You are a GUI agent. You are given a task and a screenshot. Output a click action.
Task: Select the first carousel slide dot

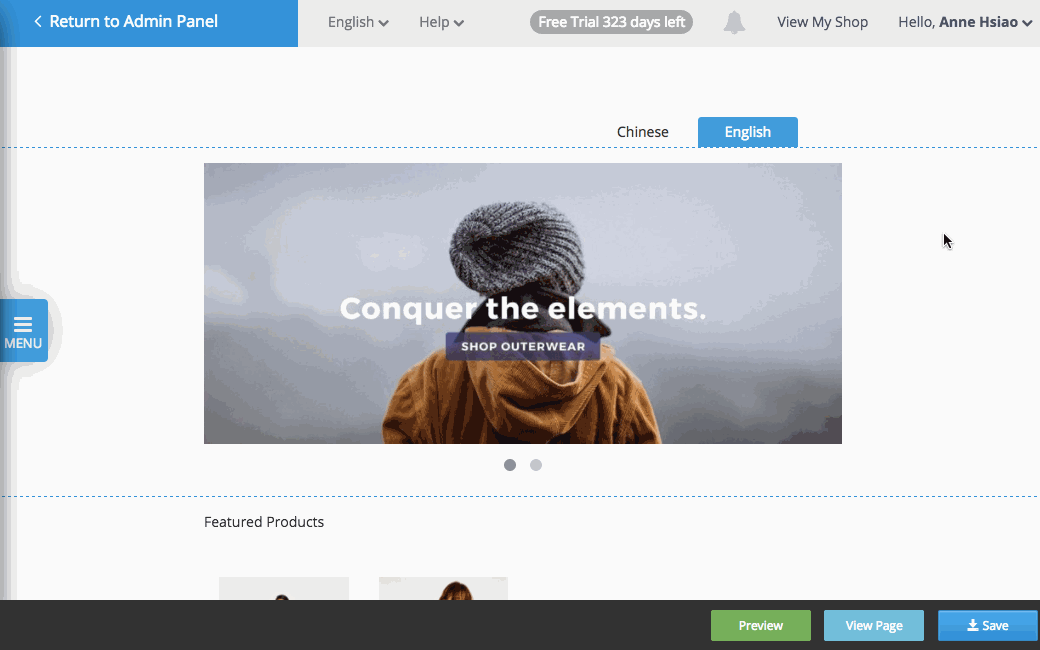pyautogui.click(x=509, y=465)
